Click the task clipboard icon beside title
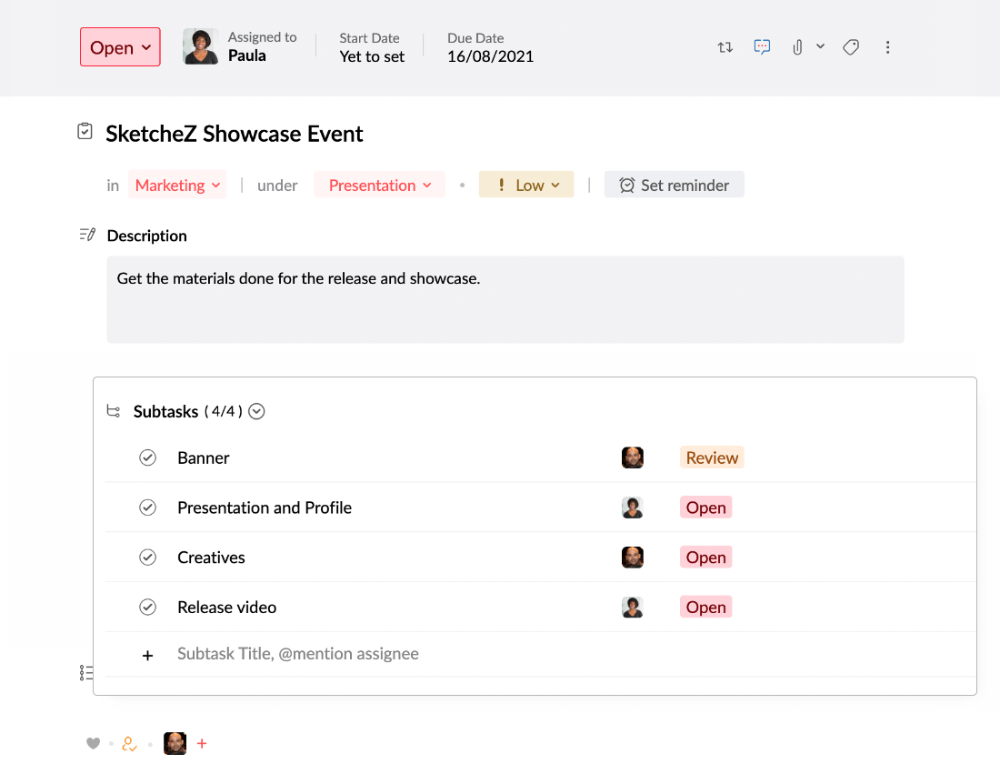The height and width of the screenshot is (764, 1000). point(85,131)
